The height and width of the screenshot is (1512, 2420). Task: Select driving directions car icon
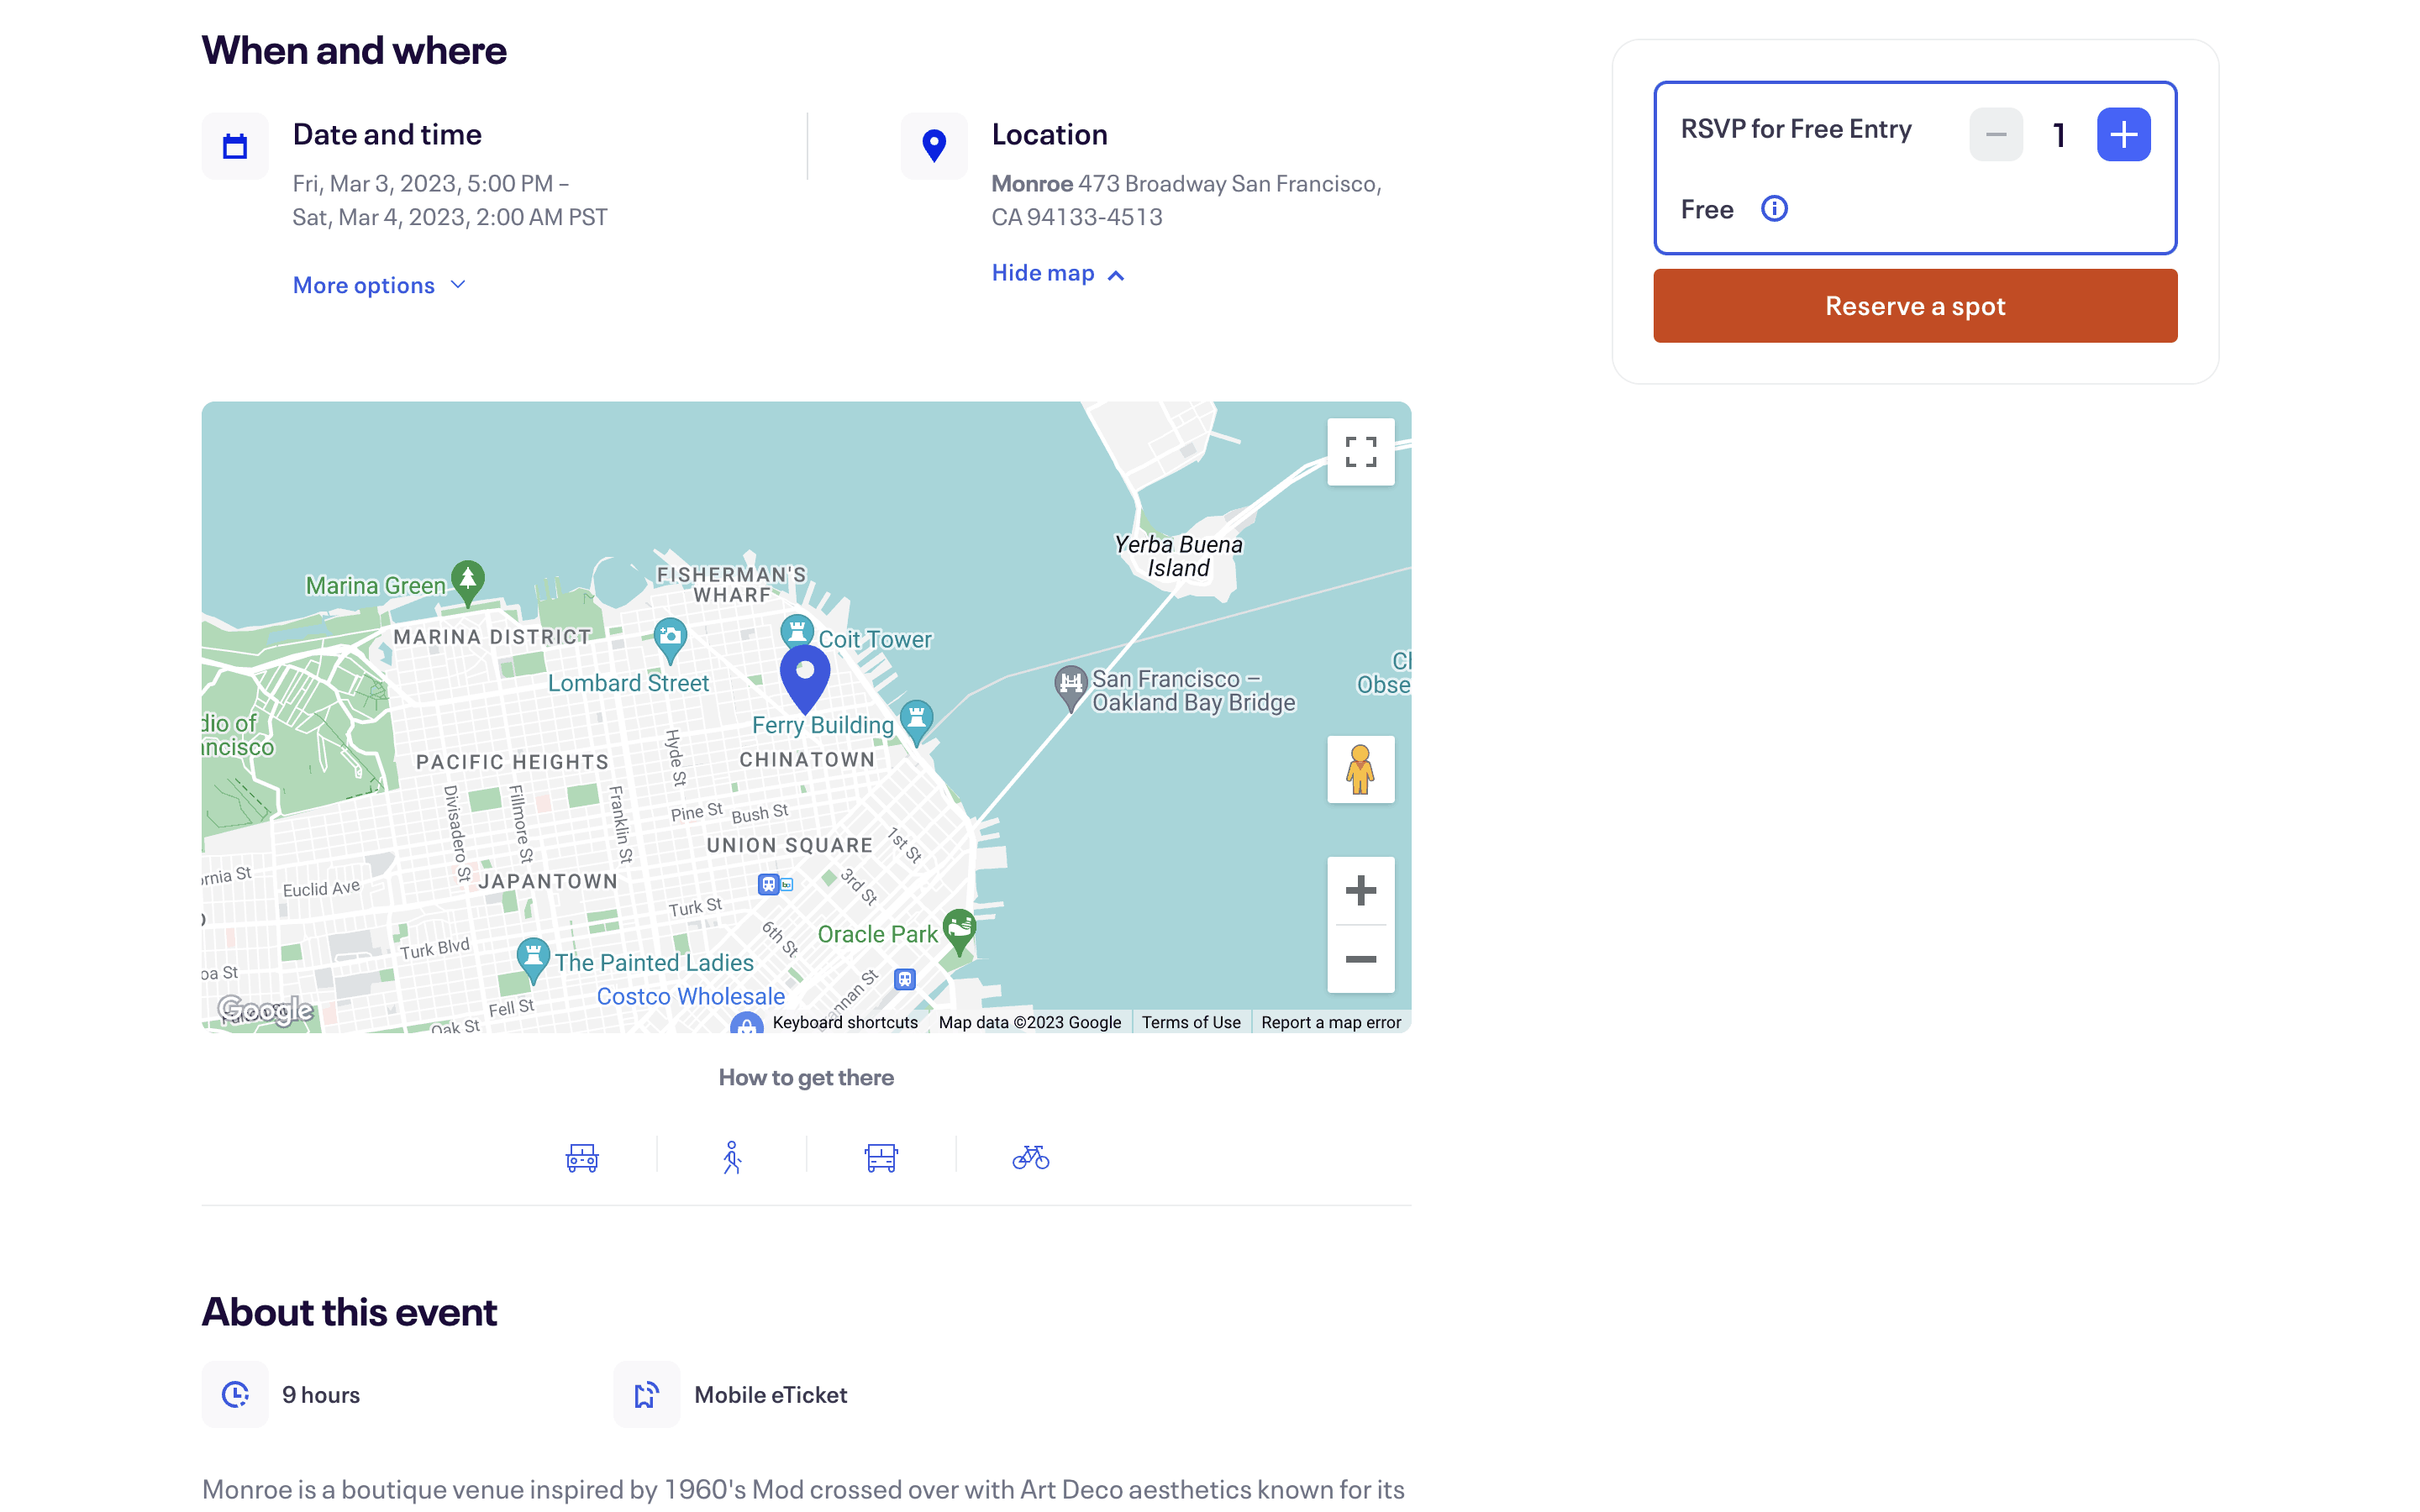(x=582, y=1158)
